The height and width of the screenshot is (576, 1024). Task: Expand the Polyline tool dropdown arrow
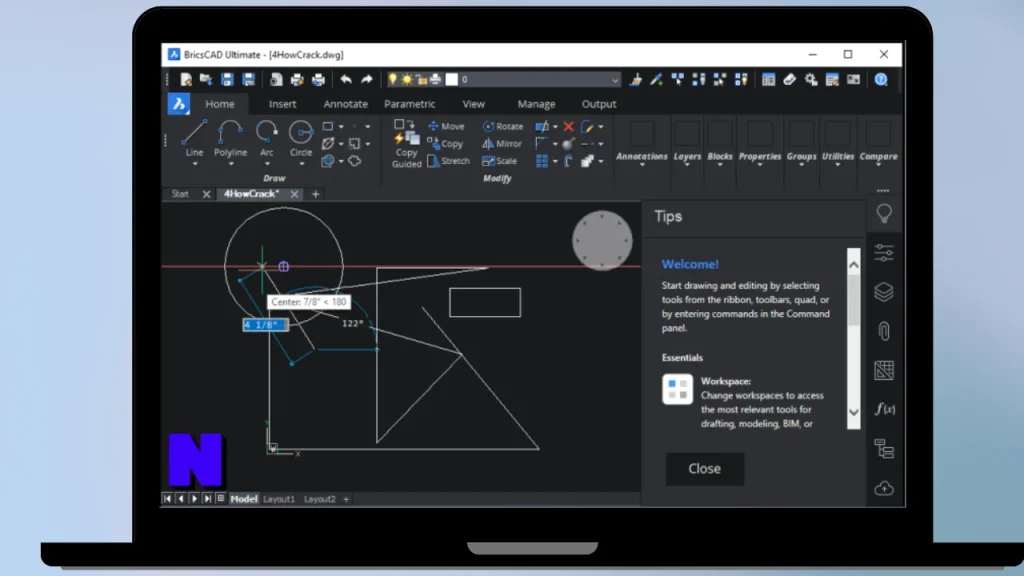(x=231, y=165)
